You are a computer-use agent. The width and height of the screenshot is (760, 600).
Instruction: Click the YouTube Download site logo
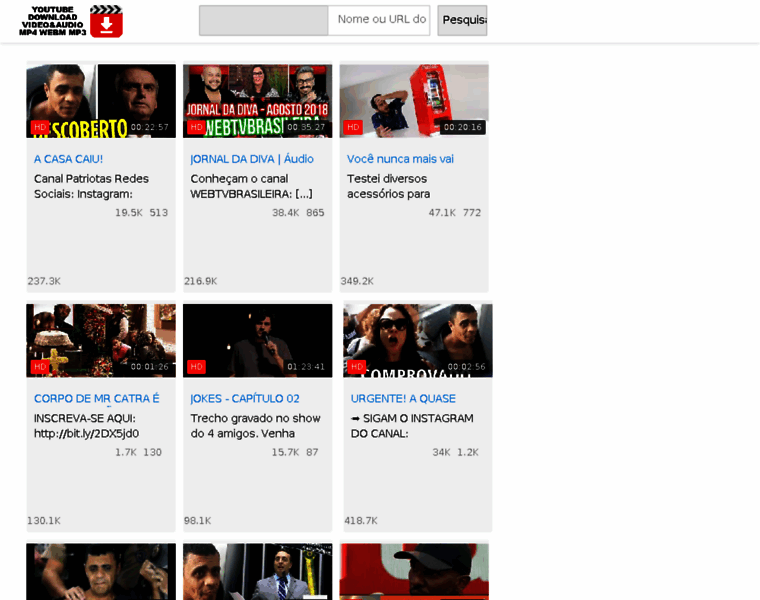tap(52, 21)
